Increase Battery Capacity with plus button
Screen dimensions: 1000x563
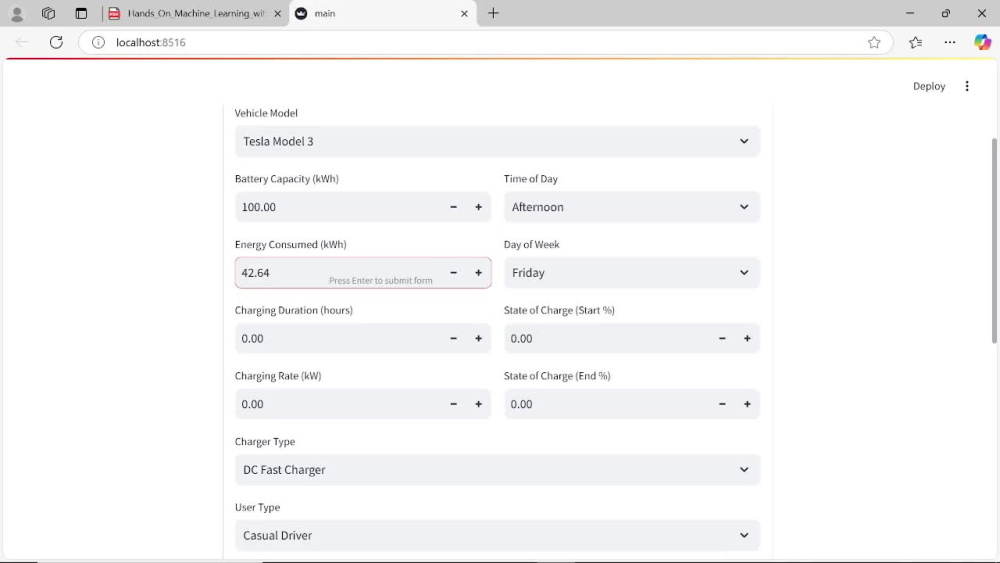point(478,207)
